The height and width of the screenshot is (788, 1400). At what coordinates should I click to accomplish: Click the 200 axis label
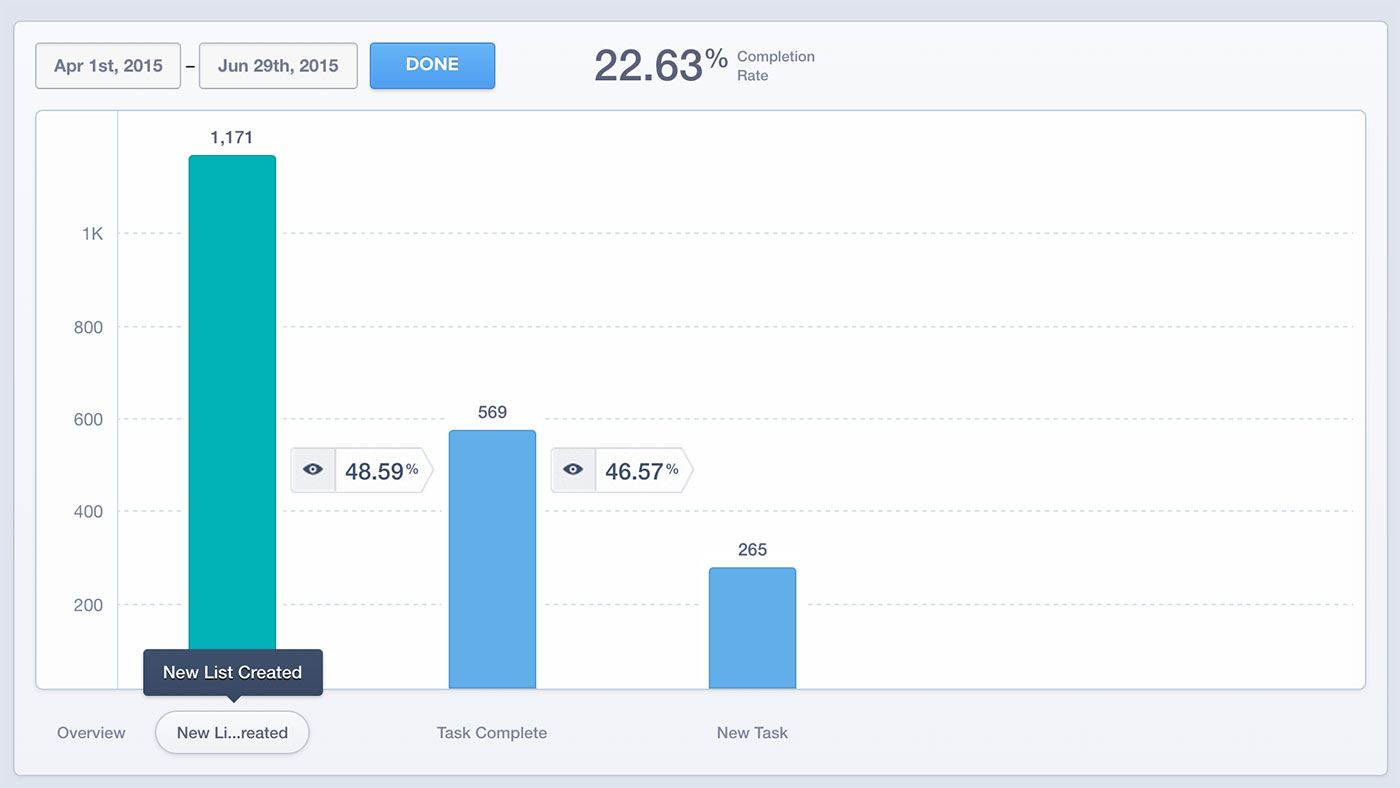click(x=89, y=605)
